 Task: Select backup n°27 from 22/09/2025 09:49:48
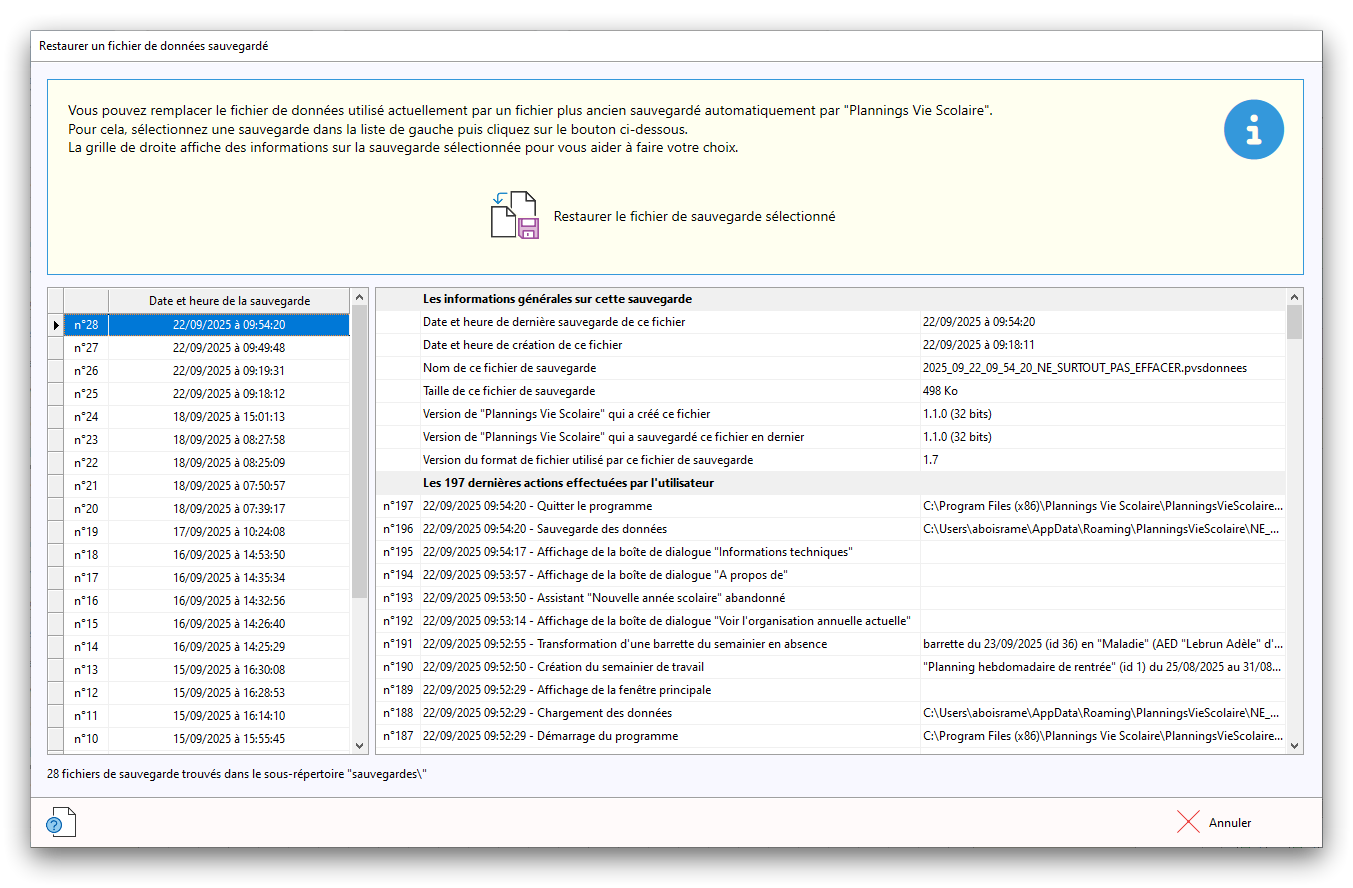(x=228, y=348)
